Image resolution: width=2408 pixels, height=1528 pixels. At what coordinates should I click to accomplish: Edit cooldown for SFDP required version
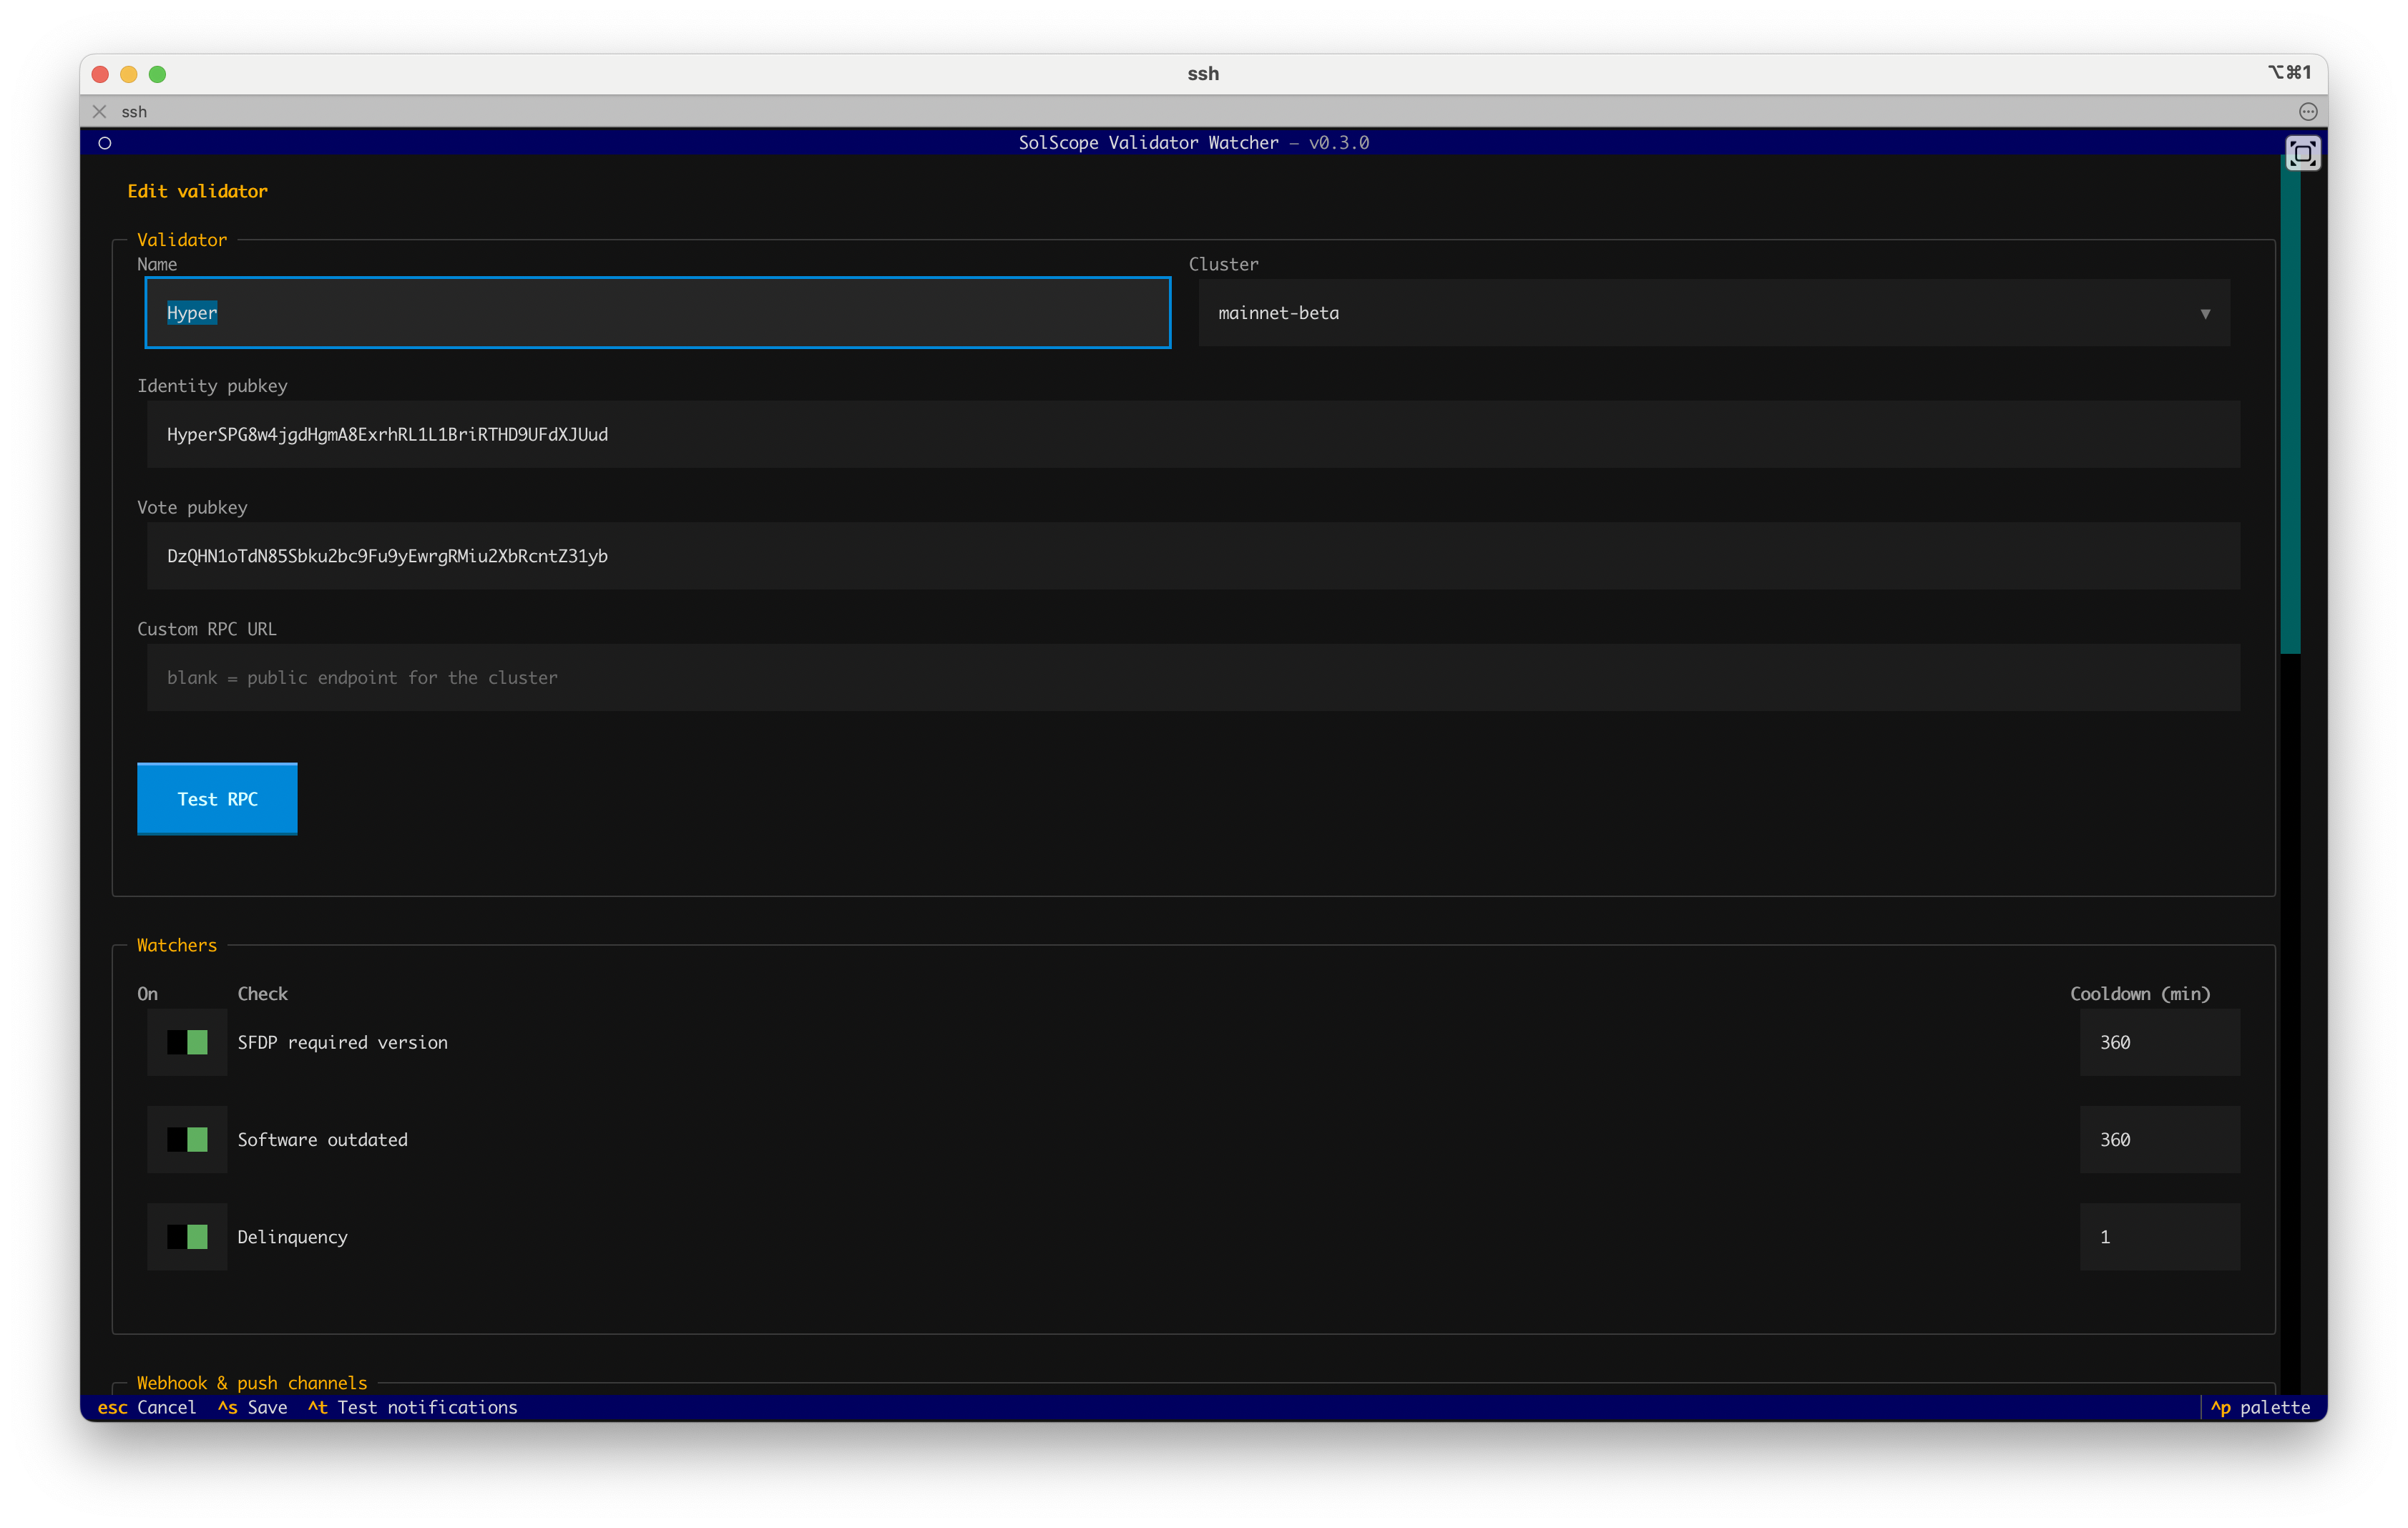point(2159,1042)
